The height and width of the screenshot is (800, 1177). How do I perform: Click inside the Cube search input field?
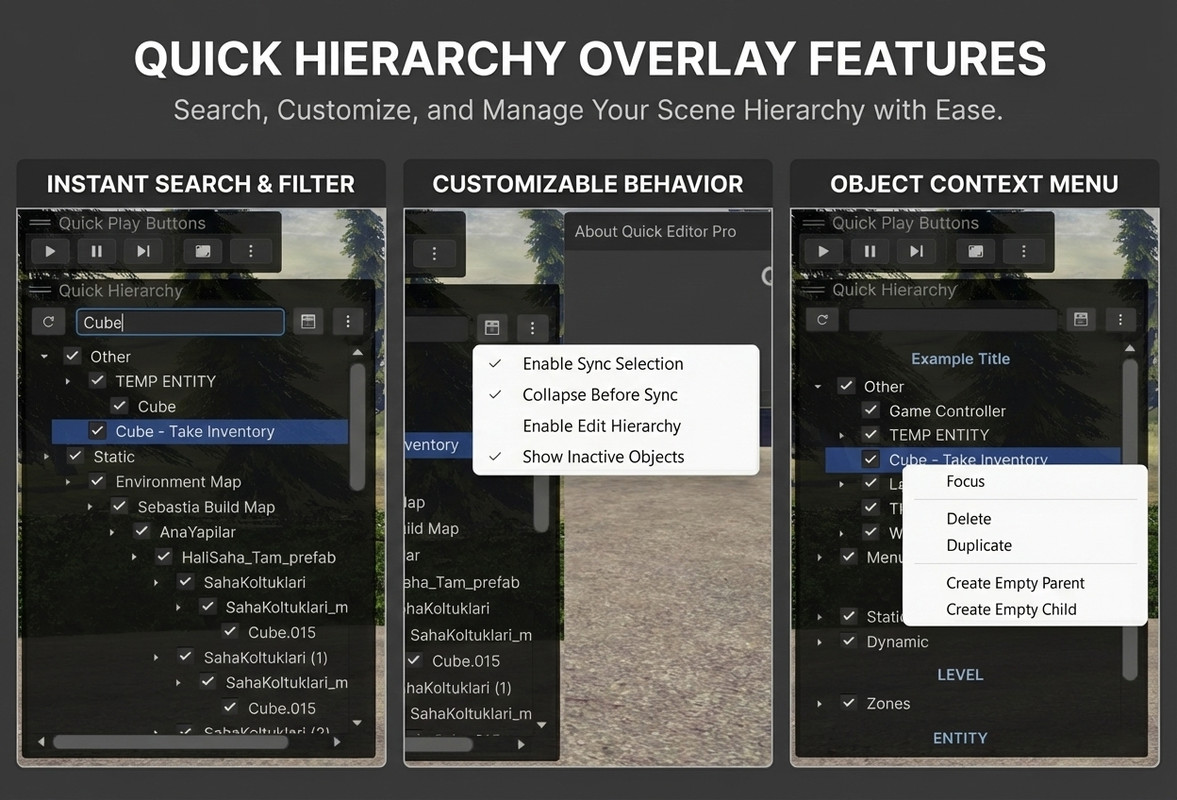coord(180,322)
